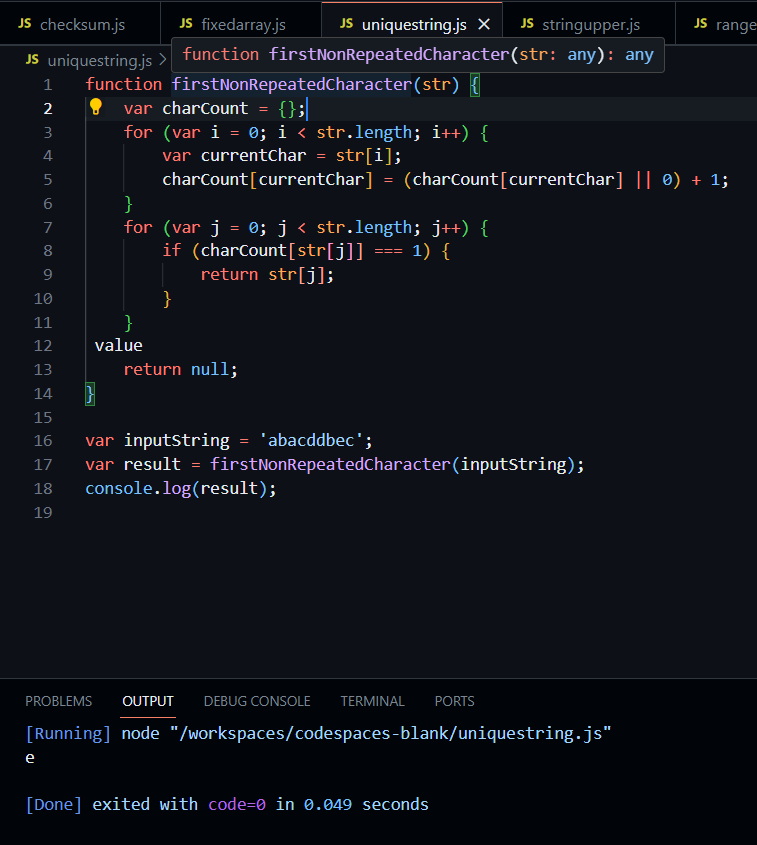The image size is (757, 845).
Task: Click the hover tooltip function signature
Action: (418, 55)
